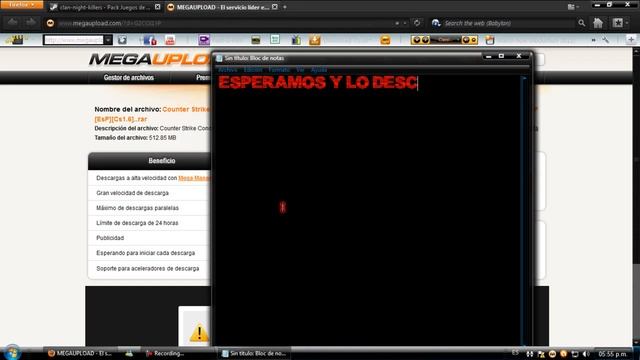The width and height of the screenshot is (640, 360).
Task: Click the plus button at toolbar end
Action: tap(631, 40)
